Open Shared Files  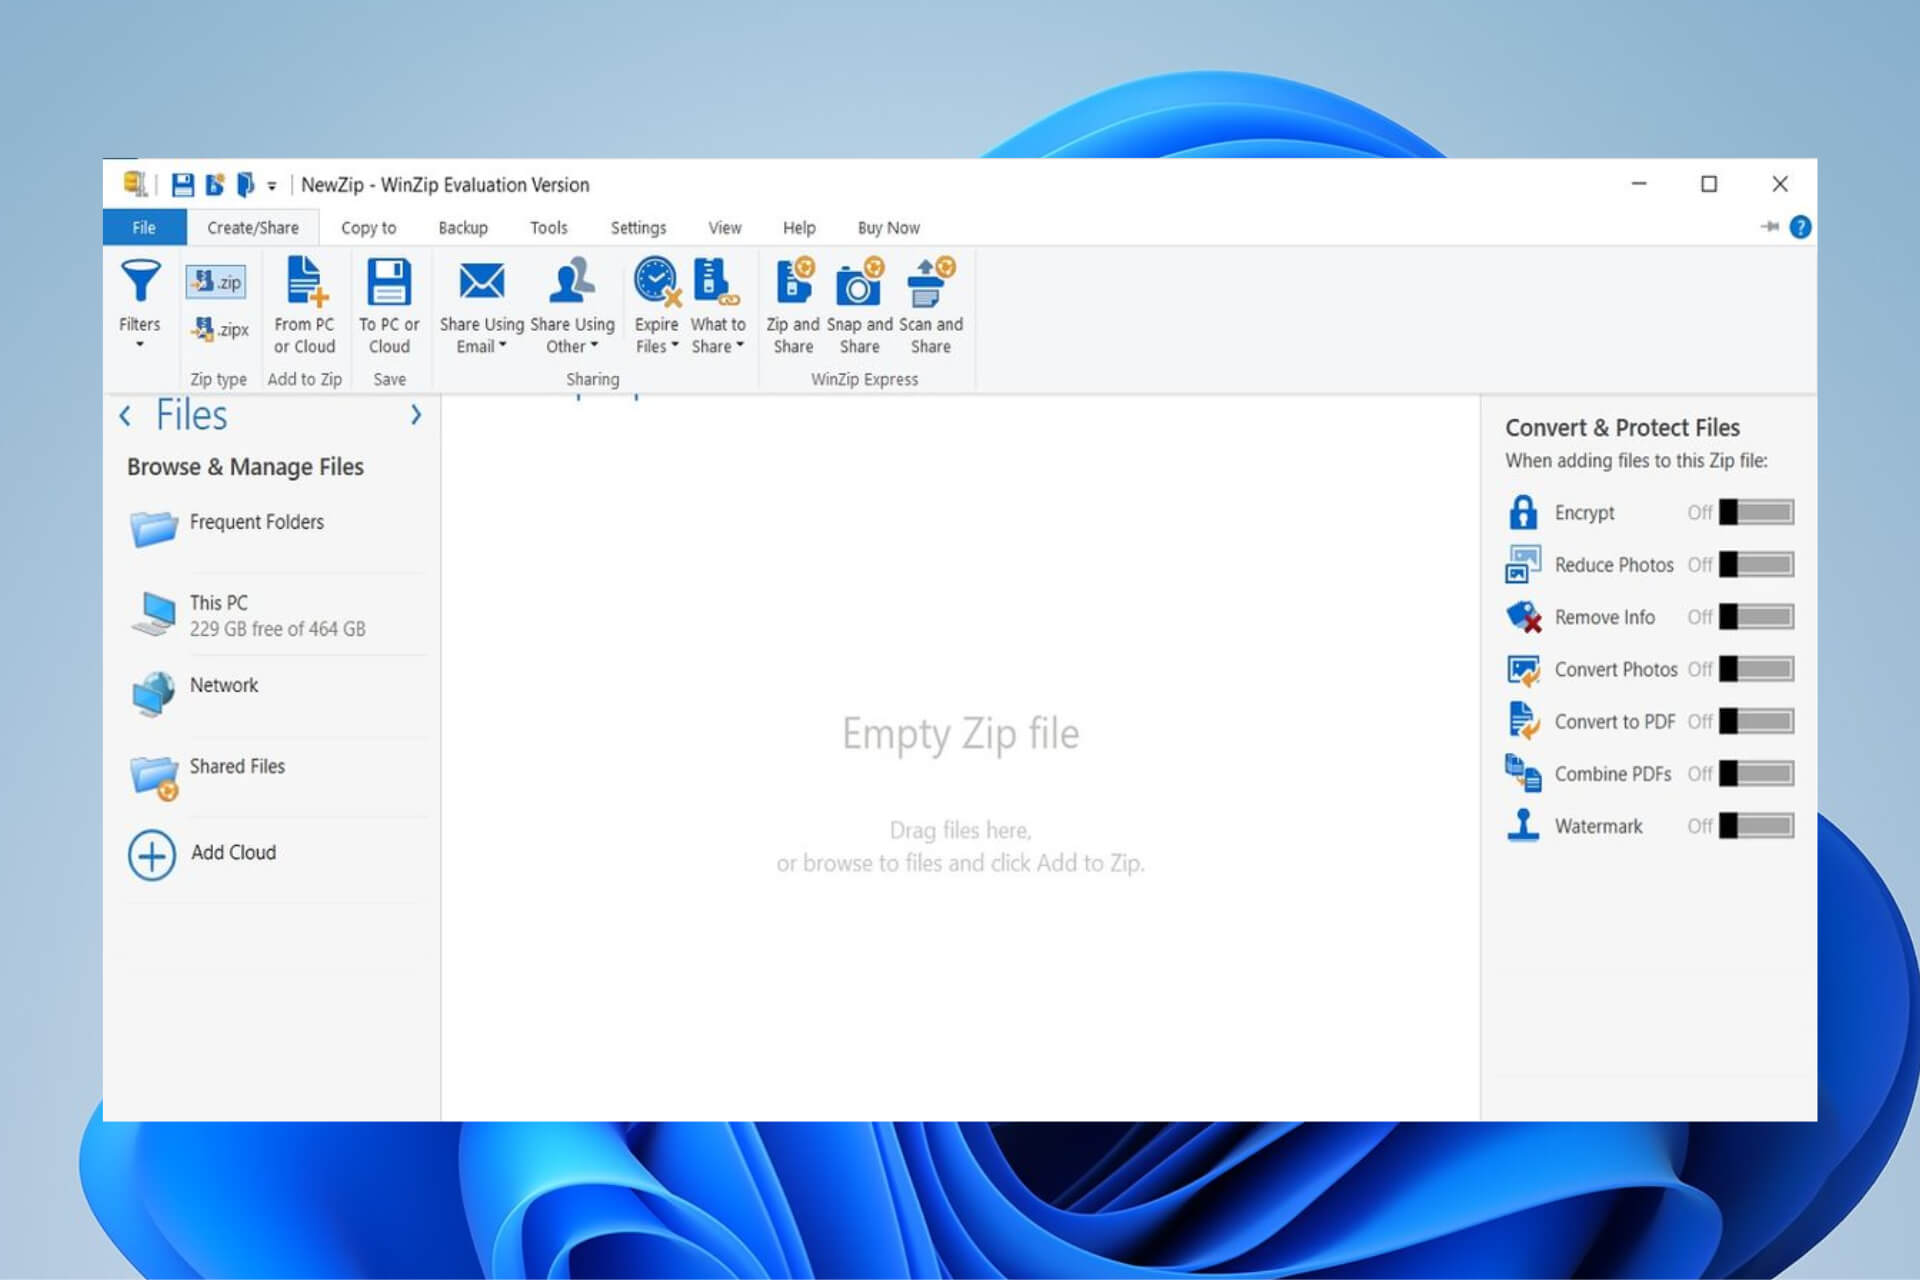click(x=276, y=775)
